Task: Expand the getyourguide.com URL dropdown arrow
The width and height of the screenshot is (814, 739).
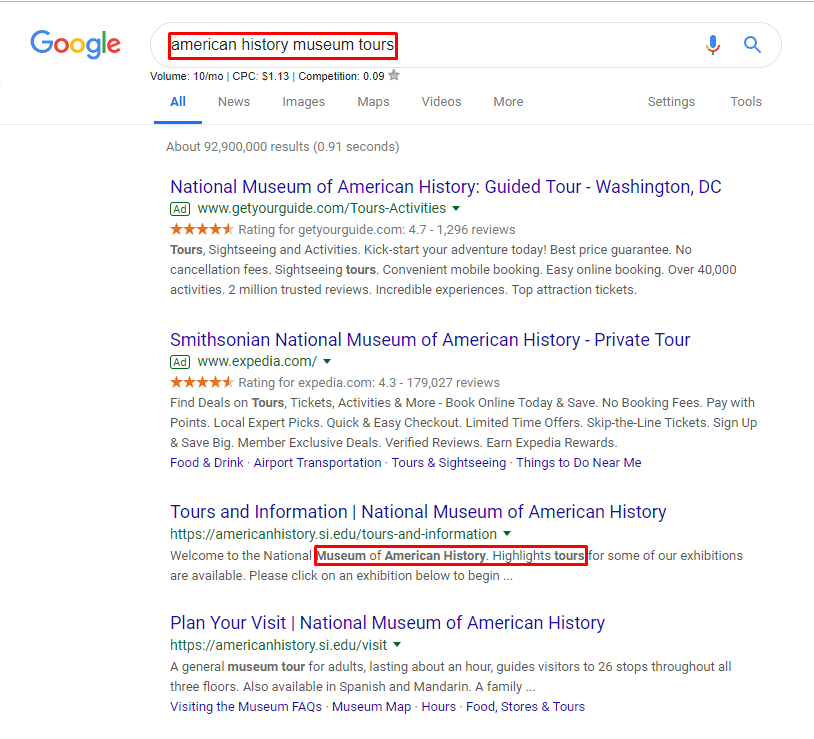Action: 456,208
